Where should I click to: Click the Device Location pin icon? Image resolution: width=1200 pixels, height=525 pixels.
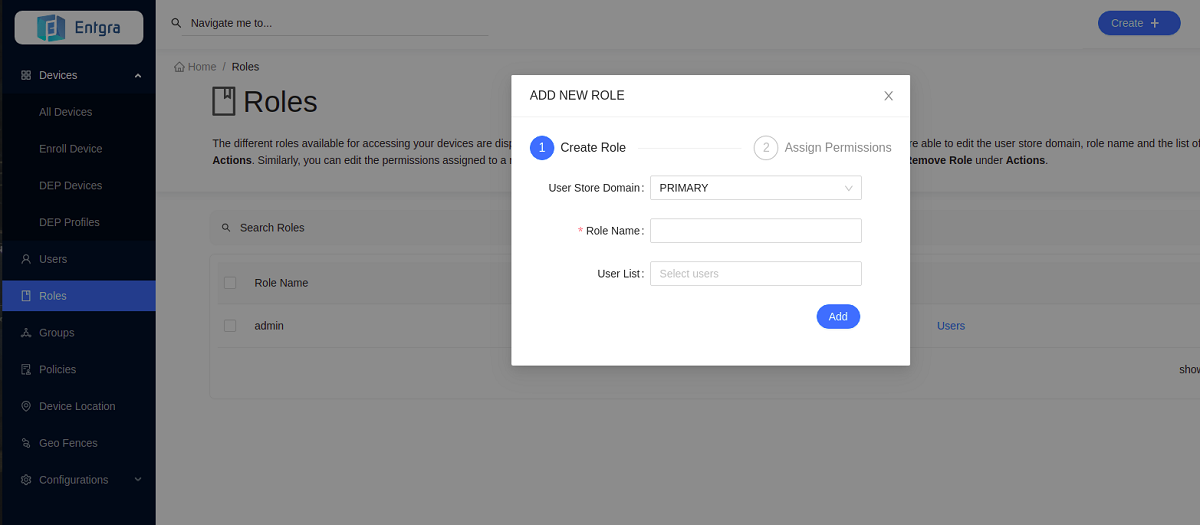pos(26,407)
